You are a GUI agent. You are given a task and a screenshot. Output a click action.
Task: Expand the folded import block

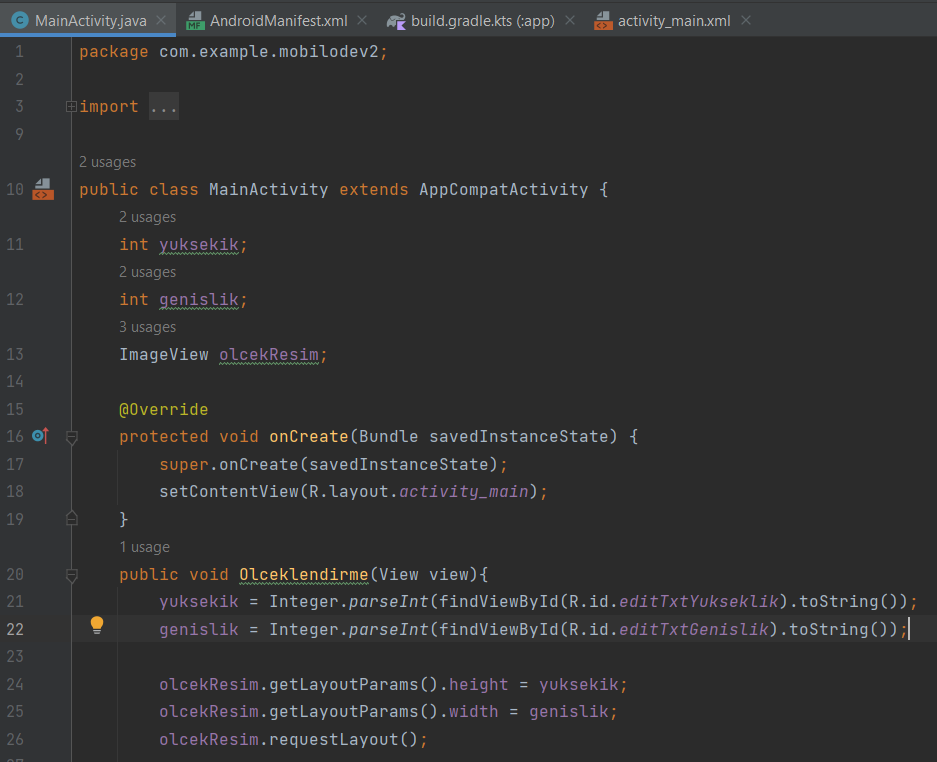pyautogui.click(x=71, y=106)
